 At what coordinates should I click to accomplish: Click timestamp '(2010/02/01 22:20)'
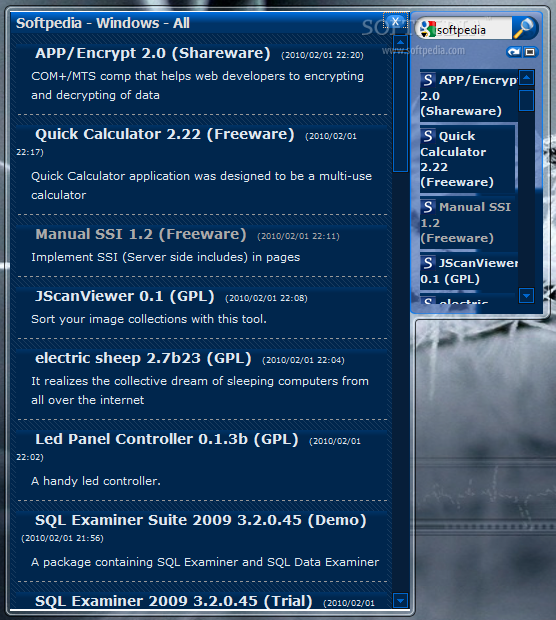coord(322,55)
